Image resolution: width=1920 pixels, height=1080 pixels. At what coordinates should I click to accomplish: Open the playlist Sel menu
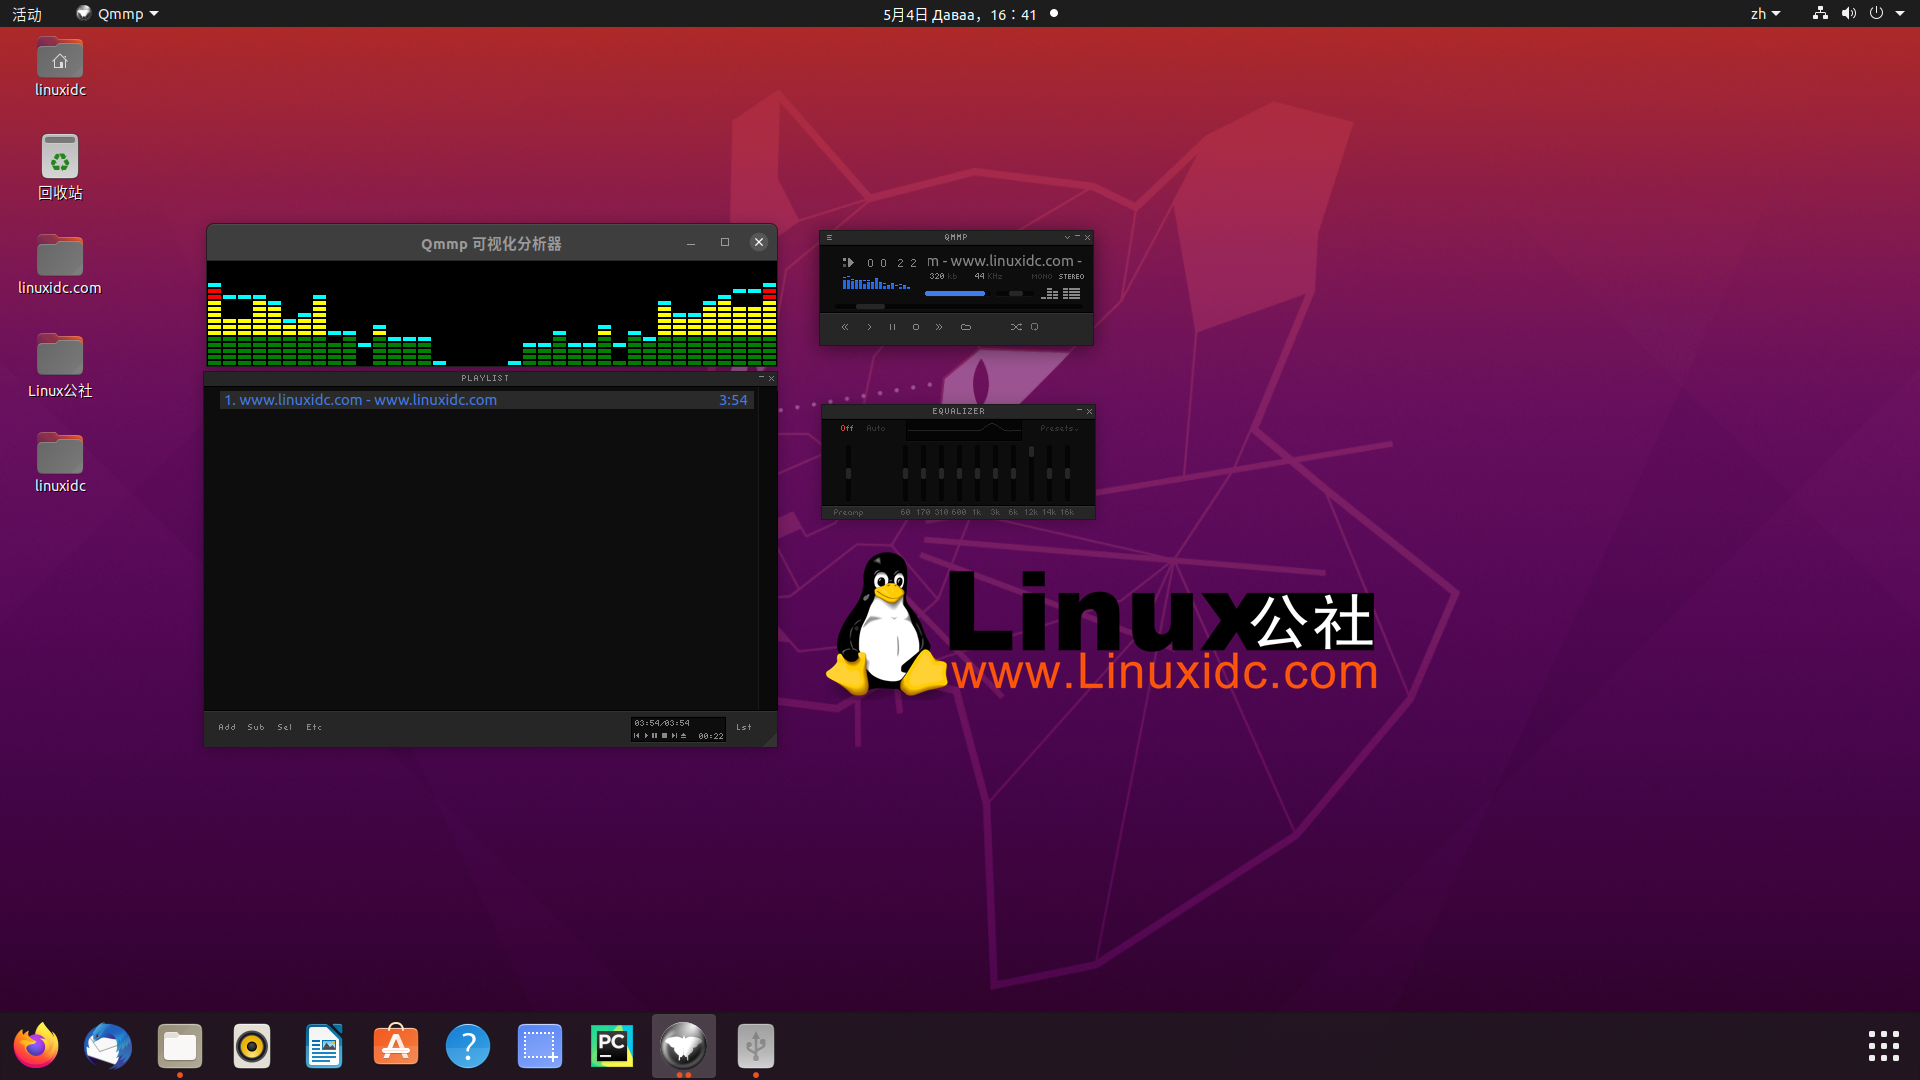(x=285, y=727)
